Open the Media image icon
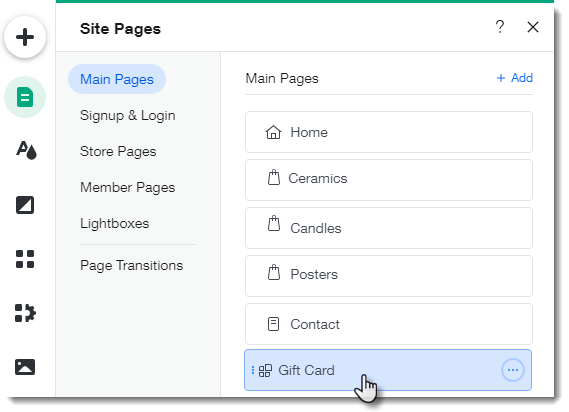 tap(25, 367)
